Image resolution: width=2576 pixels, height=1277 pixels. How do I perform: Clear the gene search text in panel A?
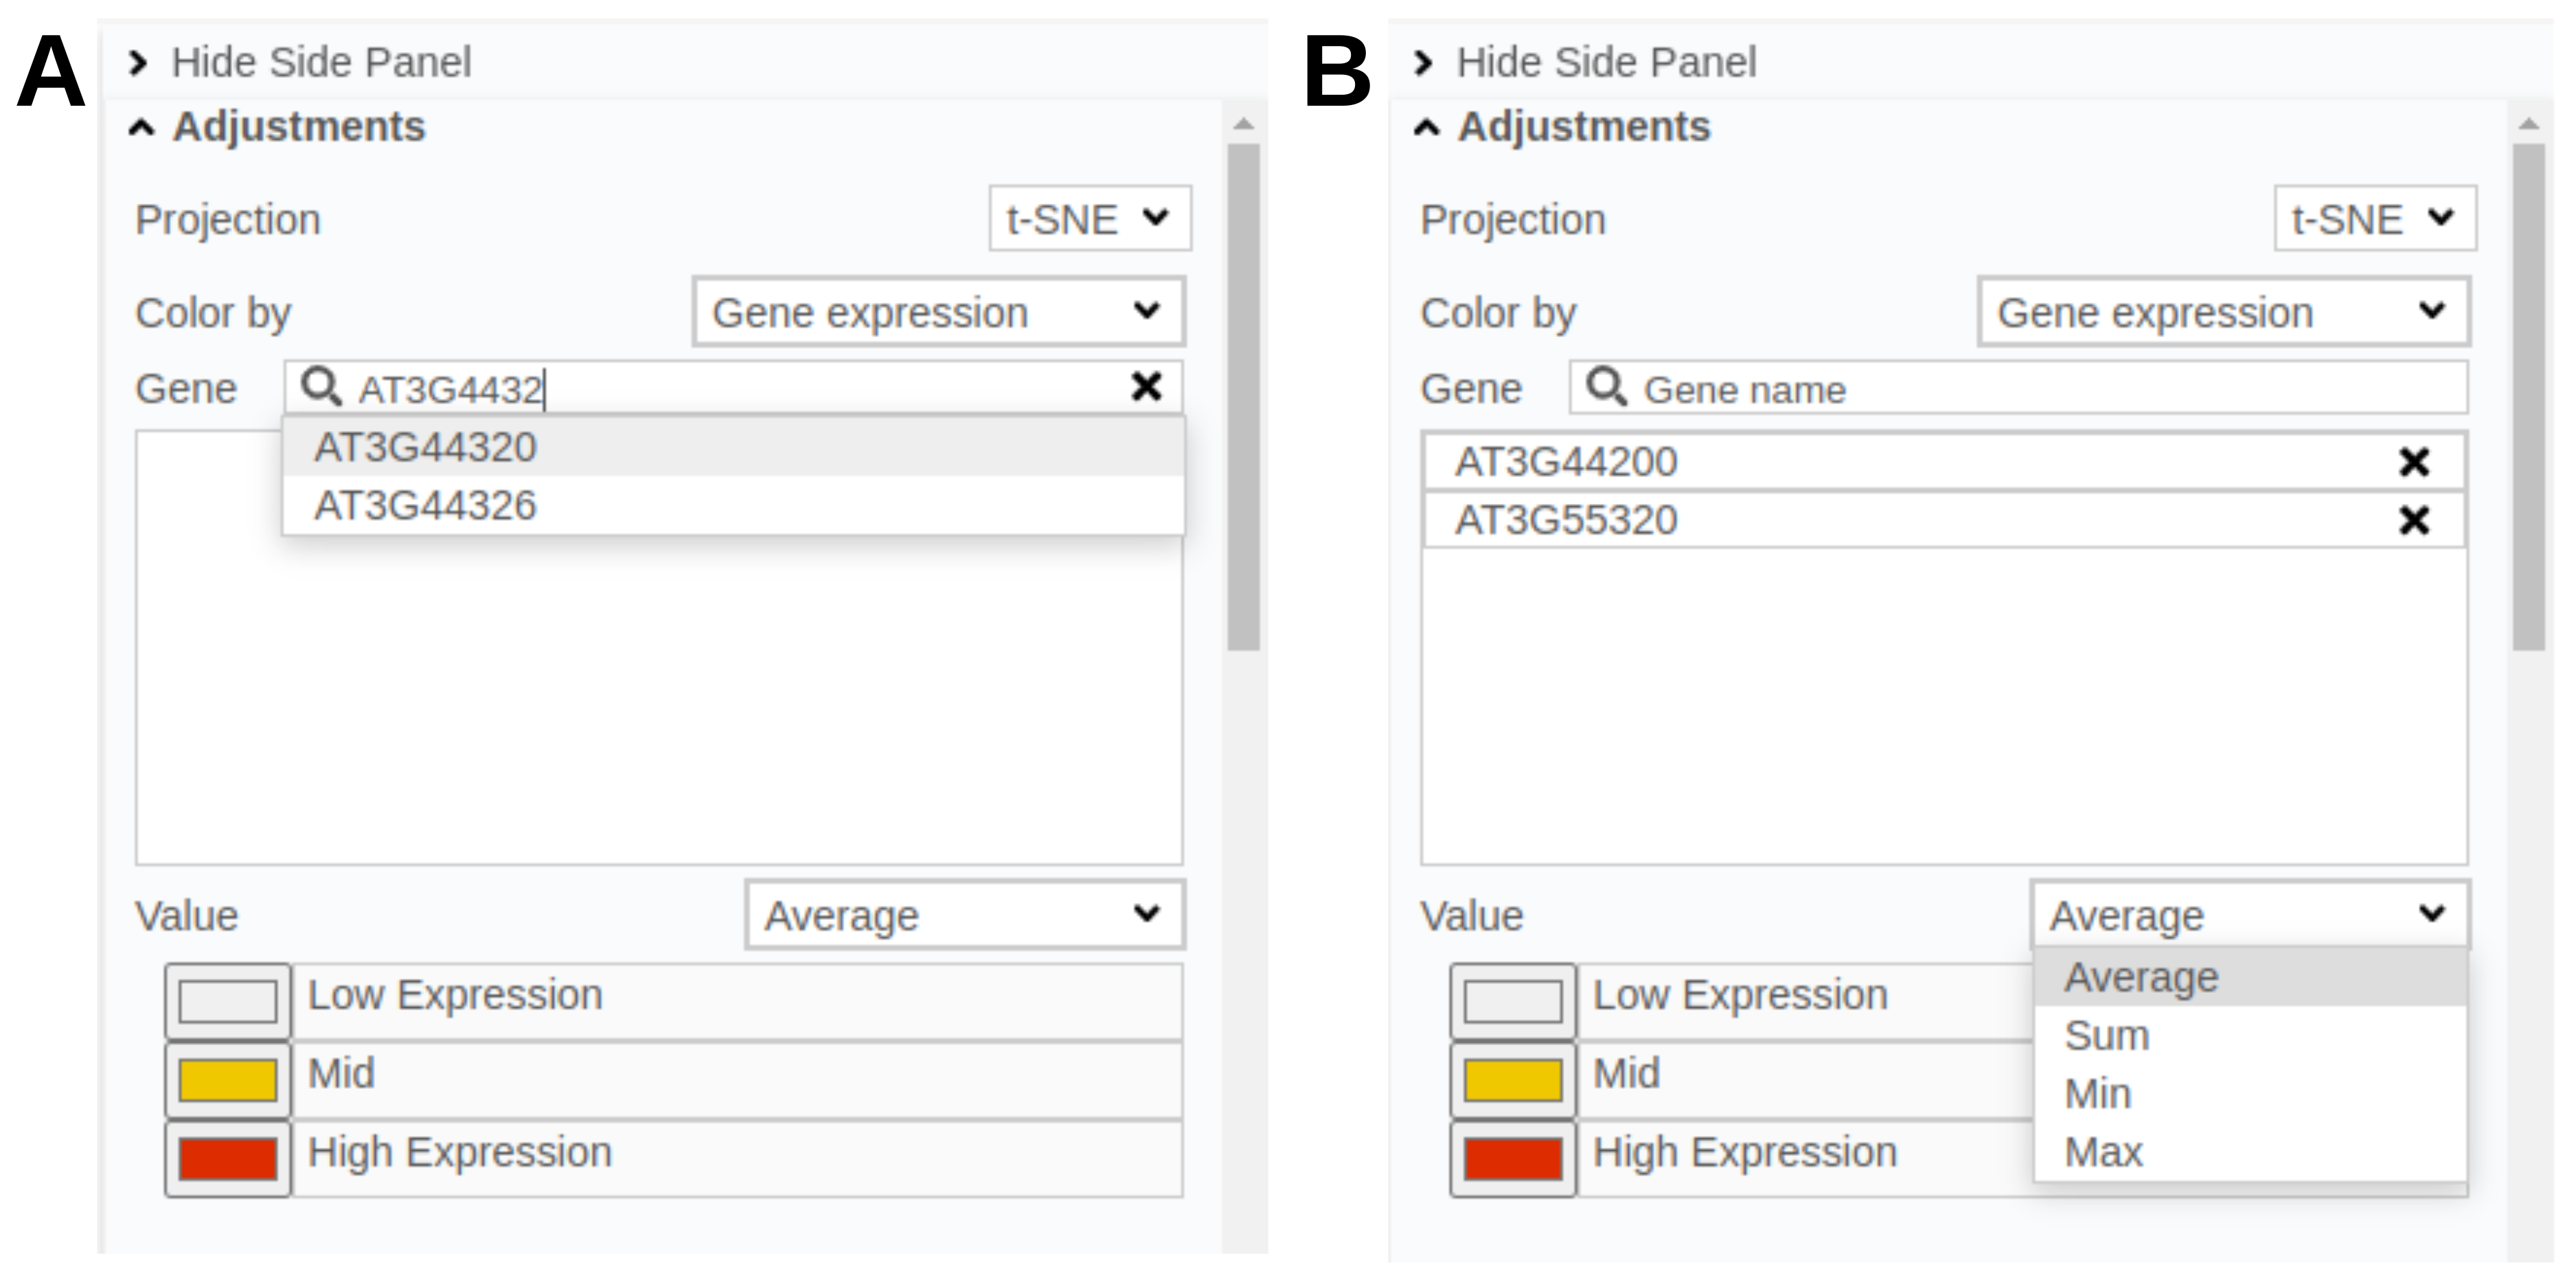[x=1146, y=386]
